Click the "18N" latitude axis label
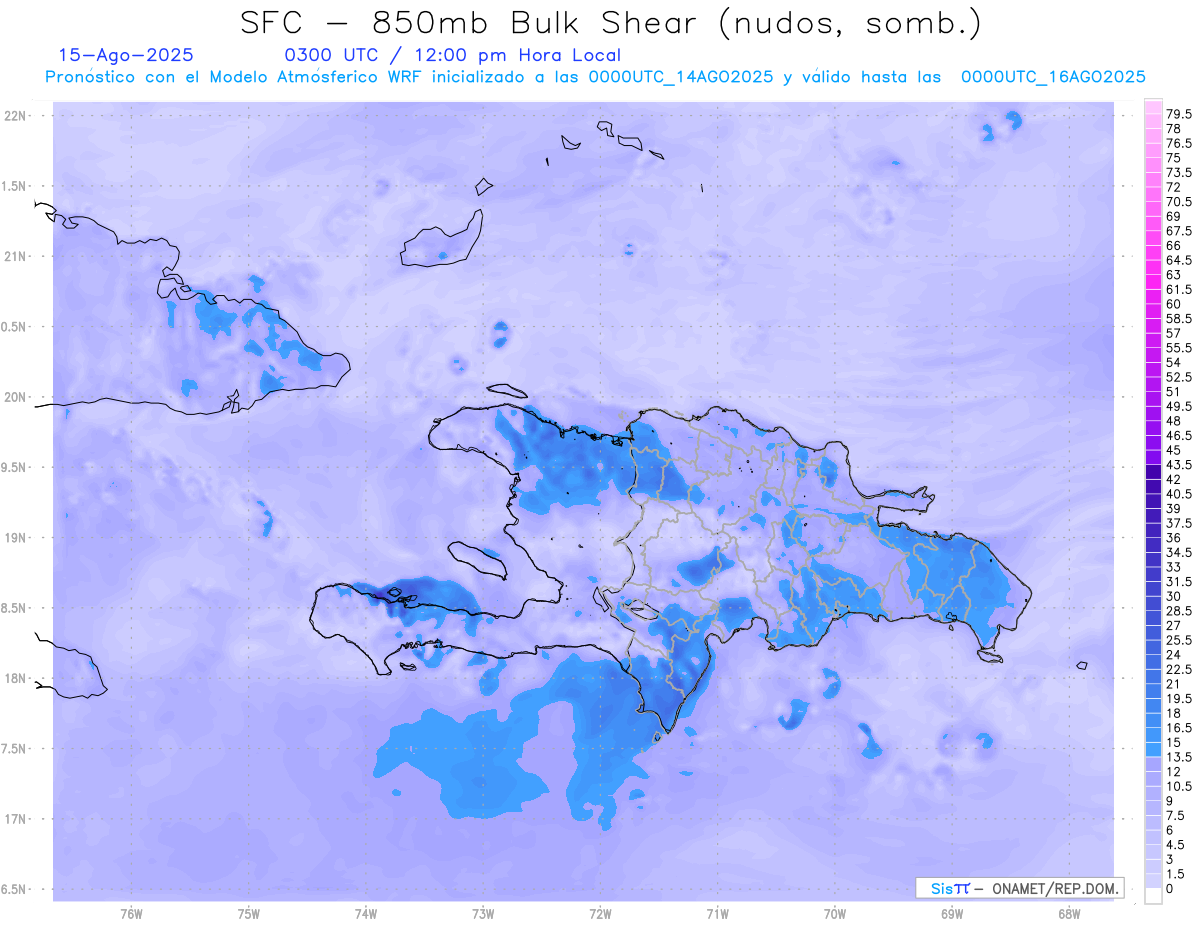The width and height of the screenshot is (1200, 927). [x=16, y=679]
